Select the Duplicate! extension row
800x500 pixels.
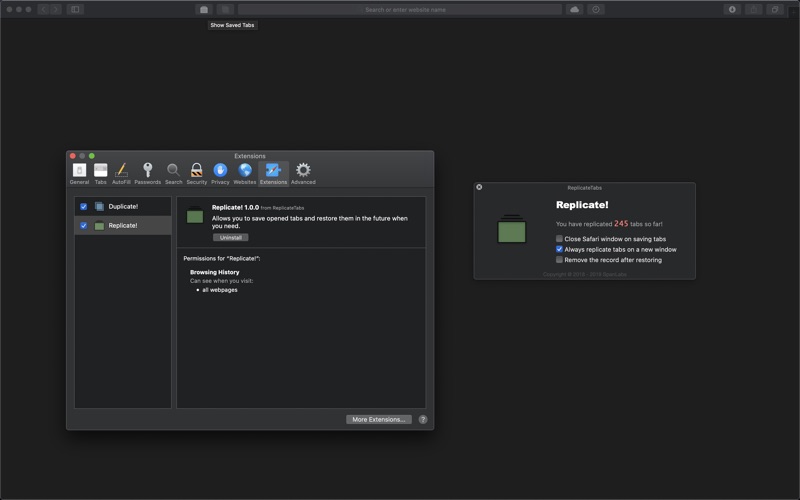(x=123, y=207)
